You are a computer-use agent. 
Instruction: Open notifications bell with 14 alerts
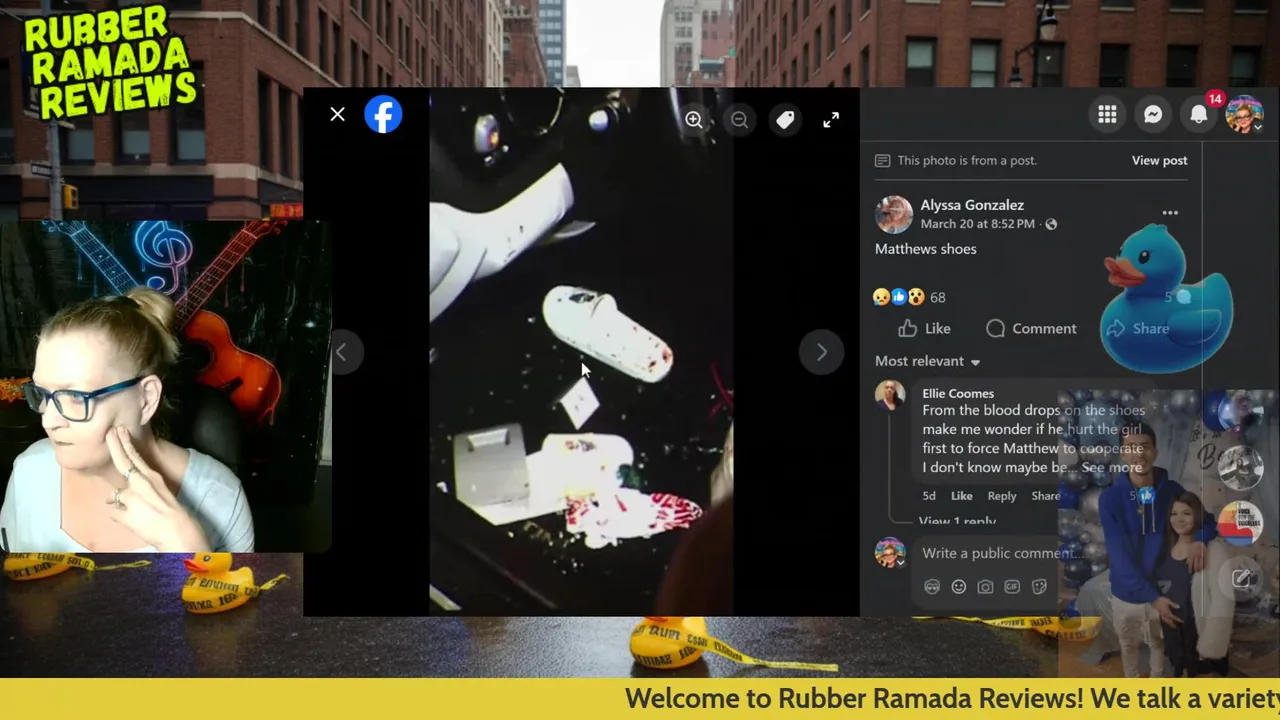point(1199,115)
